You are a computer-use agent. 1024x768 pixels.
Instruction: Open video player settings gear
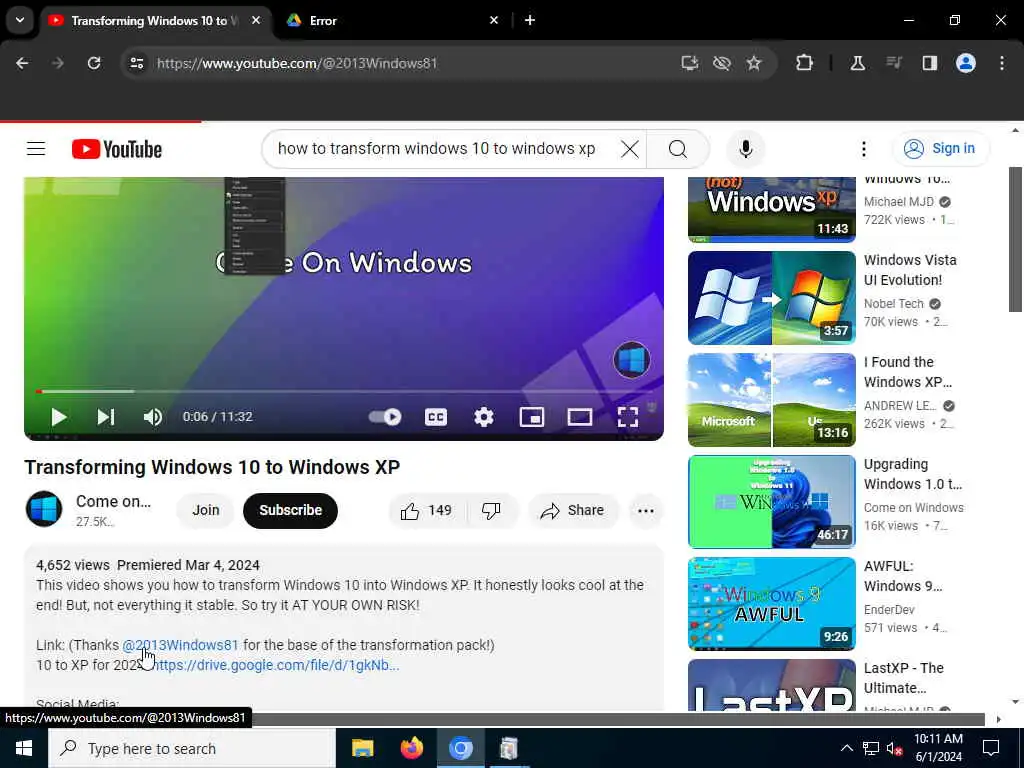pyautogui.click(x=483, y=417)
